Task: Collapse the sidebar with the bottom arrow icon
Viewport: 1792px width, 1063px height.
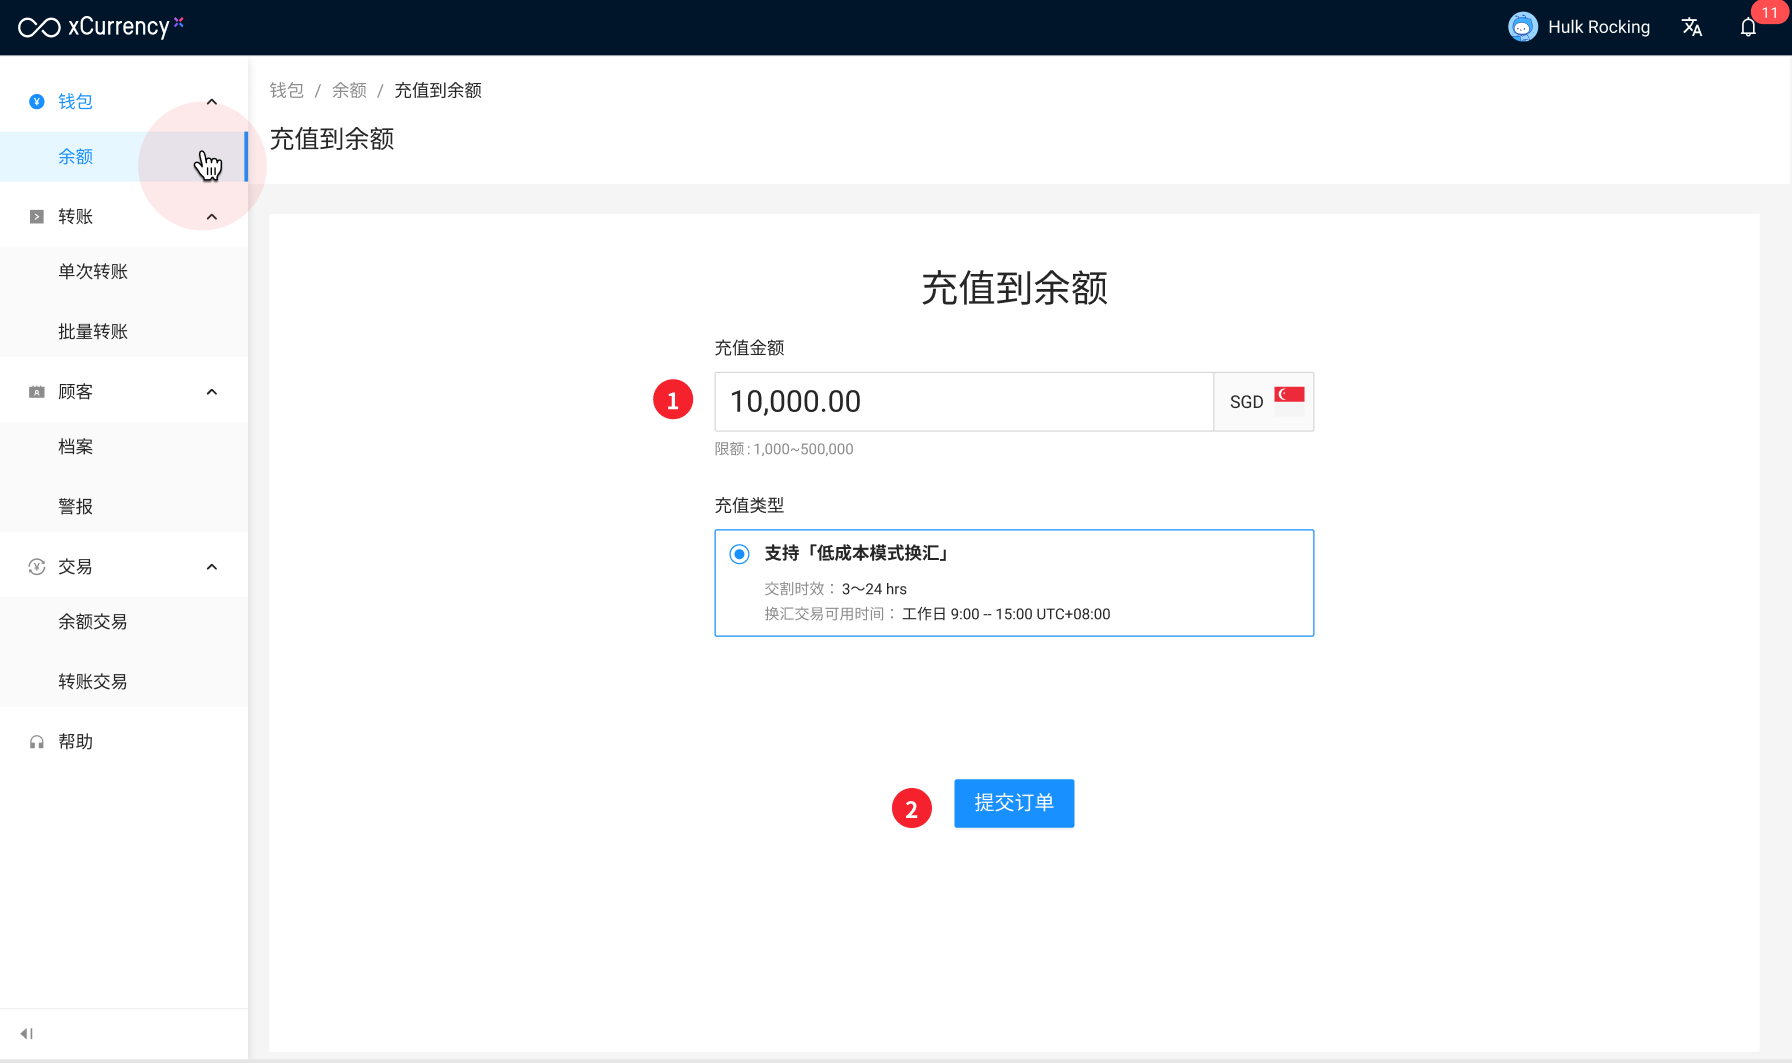Action: [27, 1034]
